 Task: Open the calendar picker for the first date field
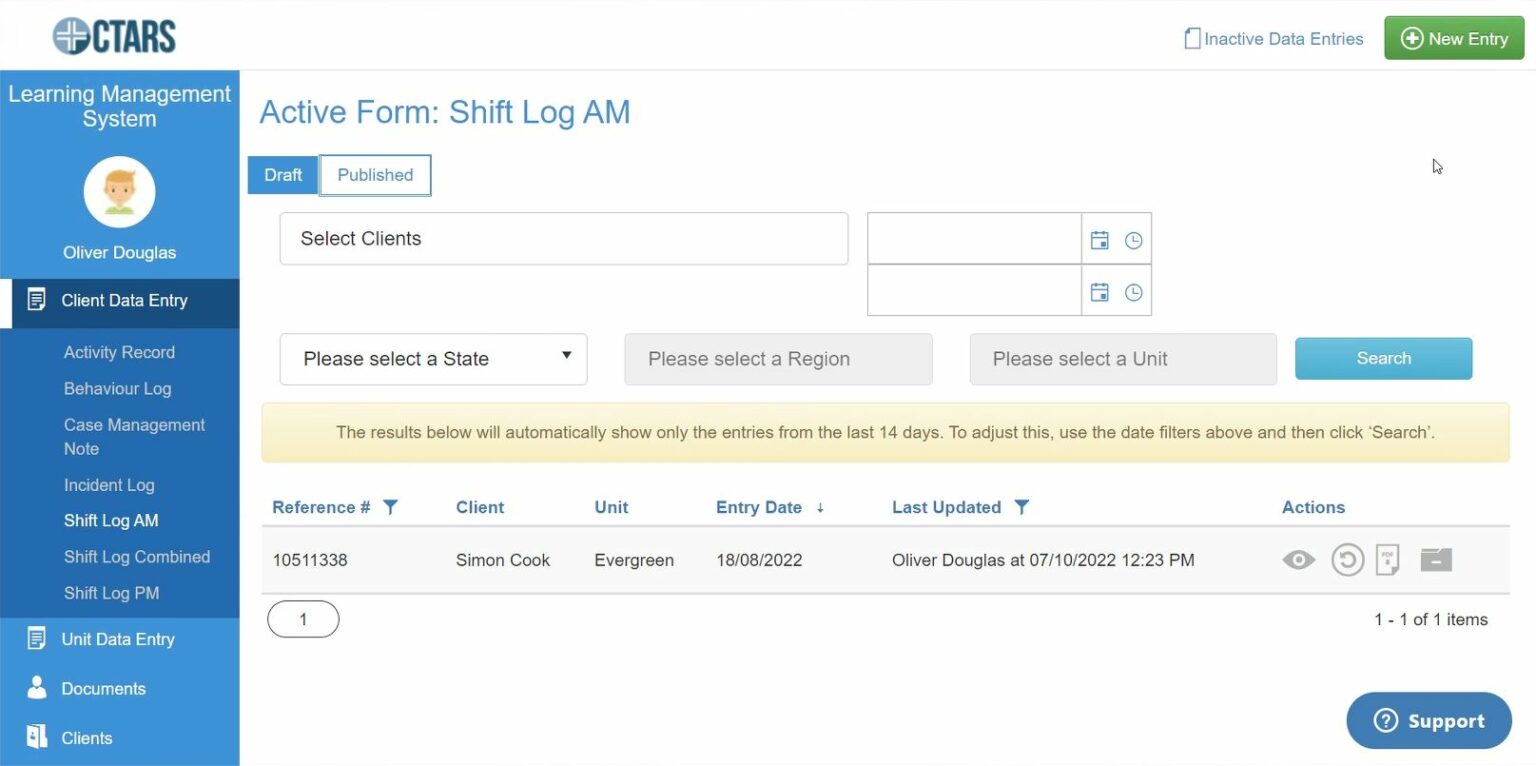click(x=1099, y=240)
